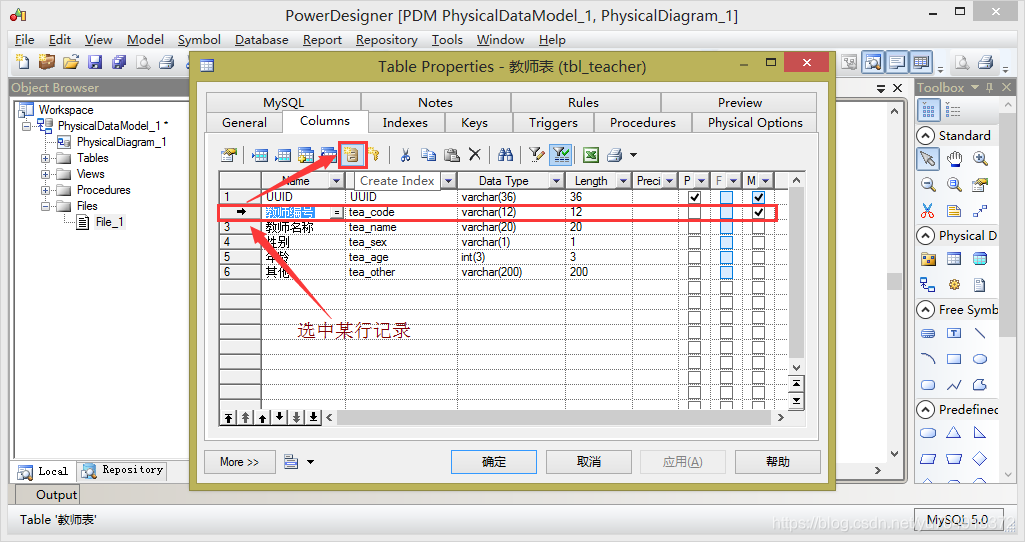Select the Zoom In tool in Toolbox
Screen dimensions: 1025x542
coord(980,158)
